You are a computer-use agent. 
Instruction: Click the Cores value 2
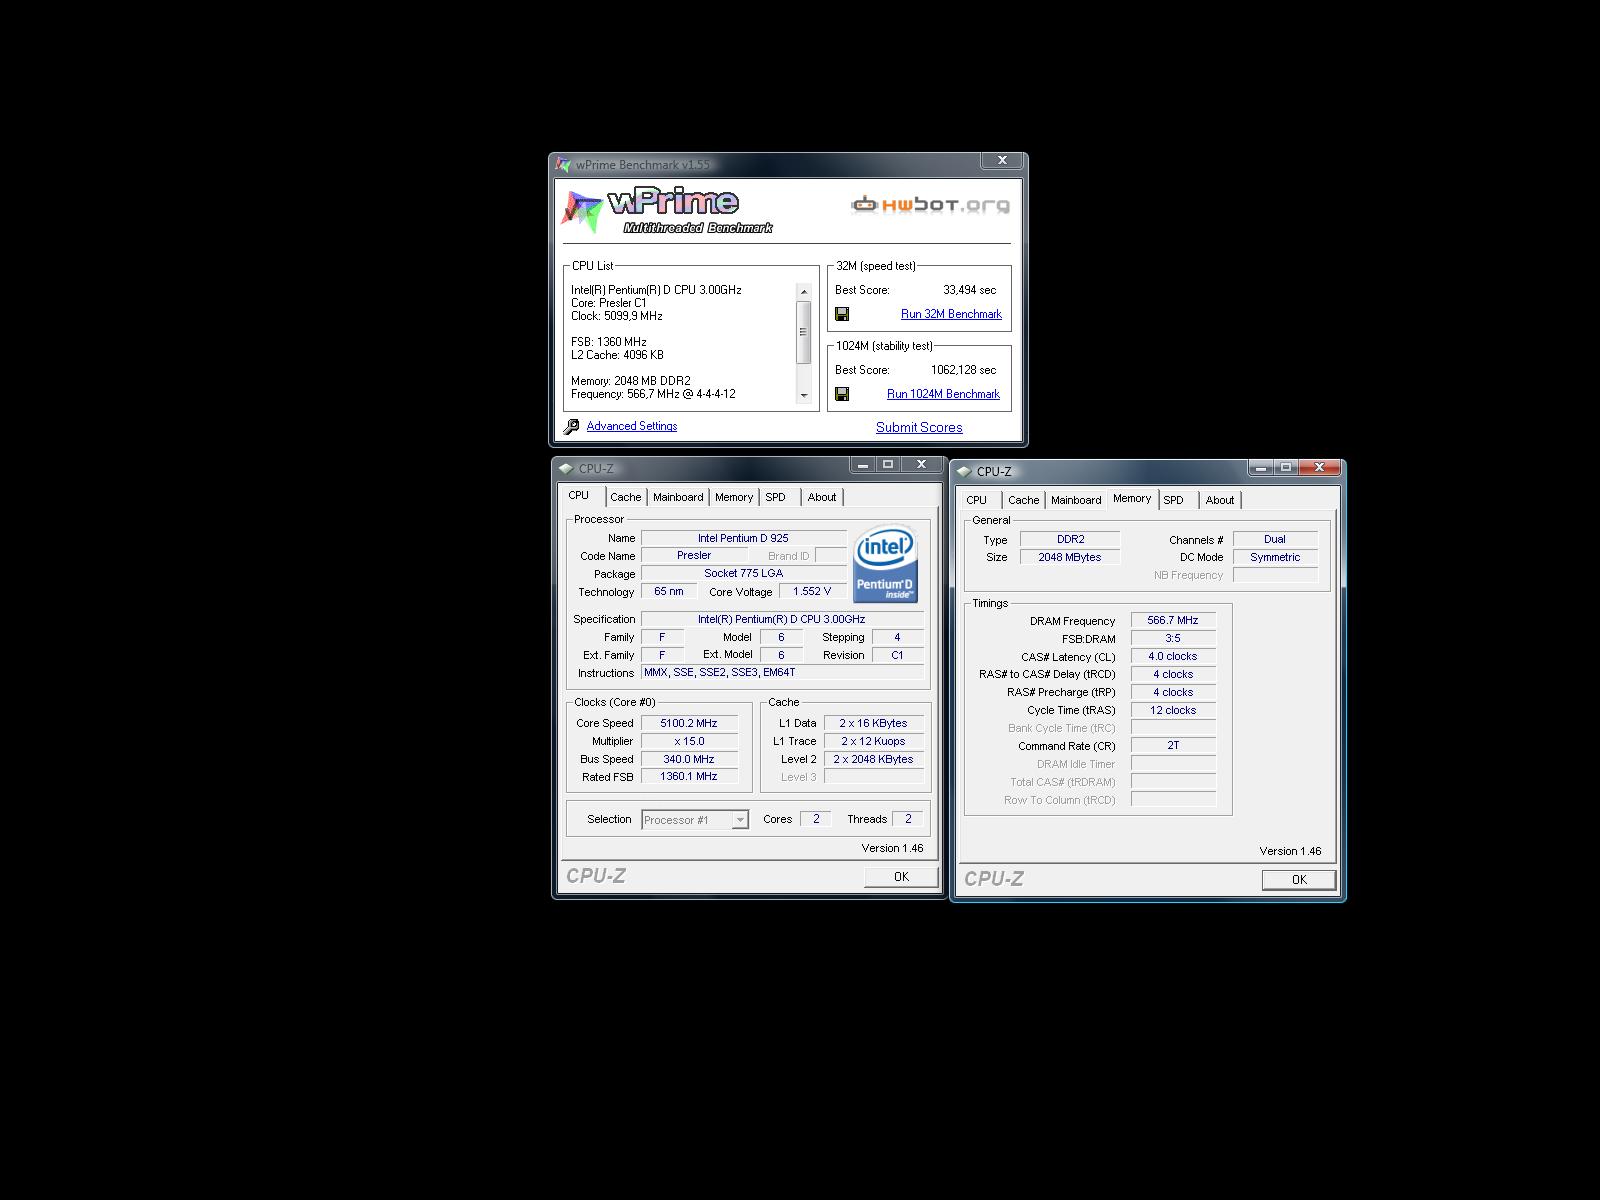816,819
